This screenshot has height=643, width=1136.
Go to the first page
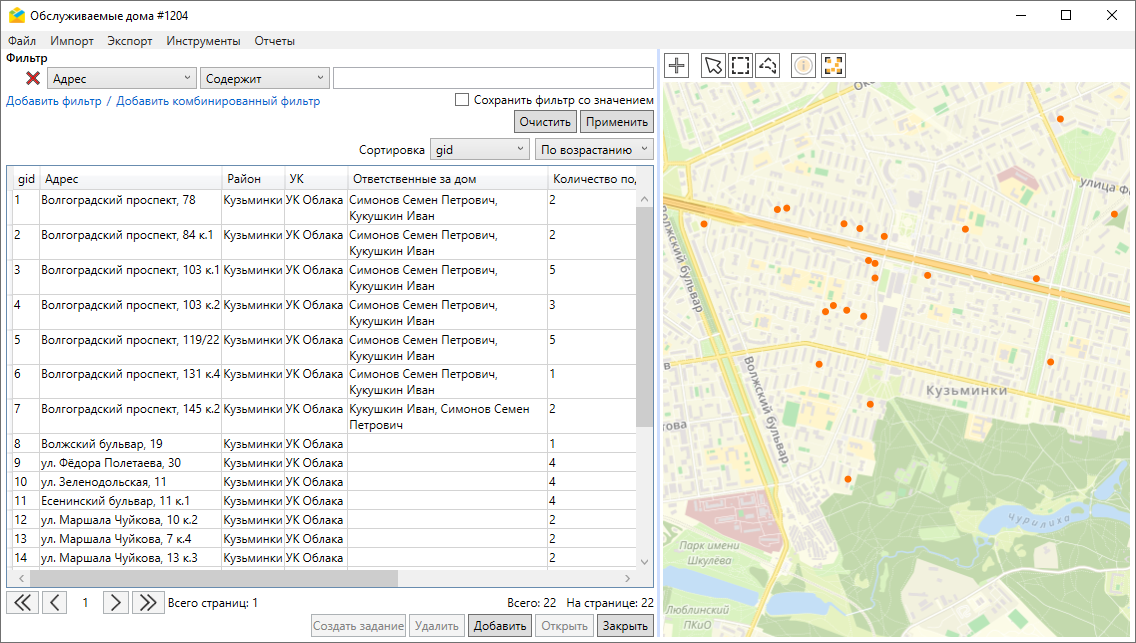coord(22,602)
